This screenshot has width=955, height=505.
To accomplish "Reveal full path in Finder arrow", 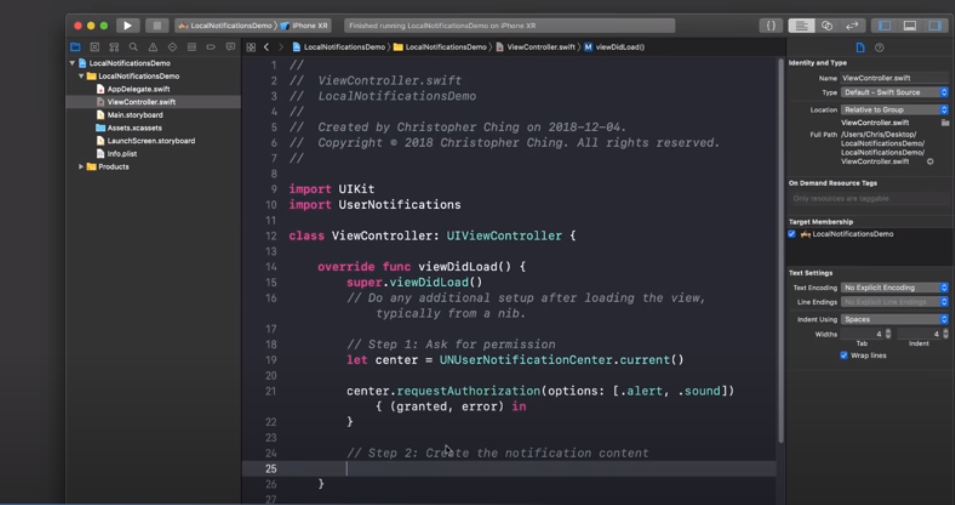I will tap(930, 161).
